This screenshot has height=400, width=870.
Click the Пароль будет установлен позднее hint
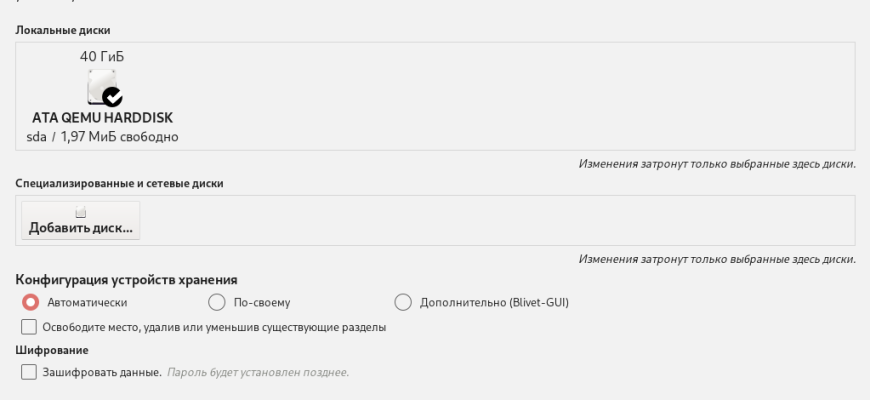257,373
